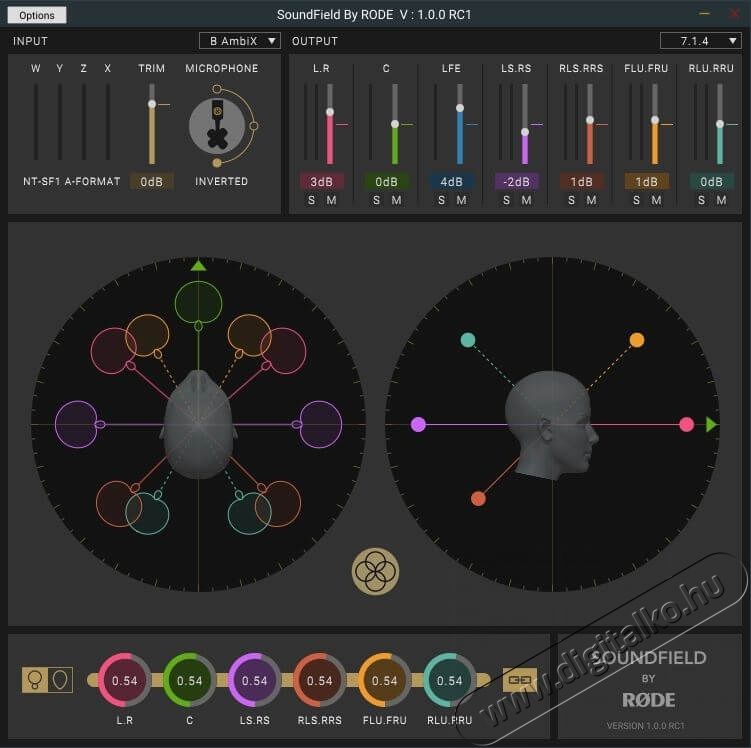Select the orange height node in side view
The width and height of the screenshot is (751, 748).
pos(637,340)
